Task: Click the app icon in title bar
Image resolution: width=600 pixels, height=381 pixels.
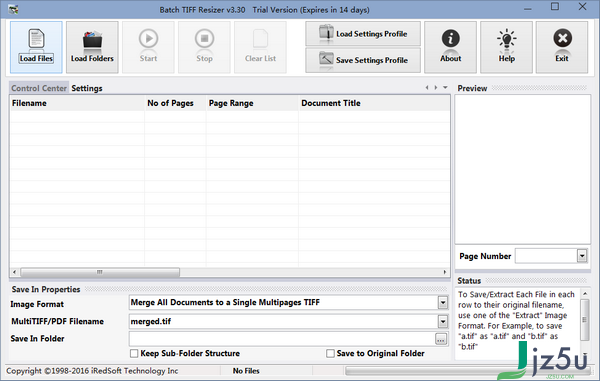Action: (14, 9)
